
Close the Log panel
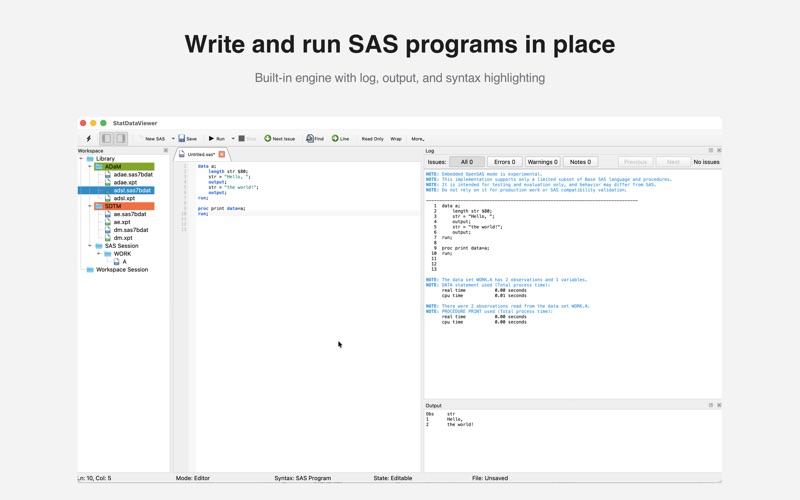click(719, 151)
